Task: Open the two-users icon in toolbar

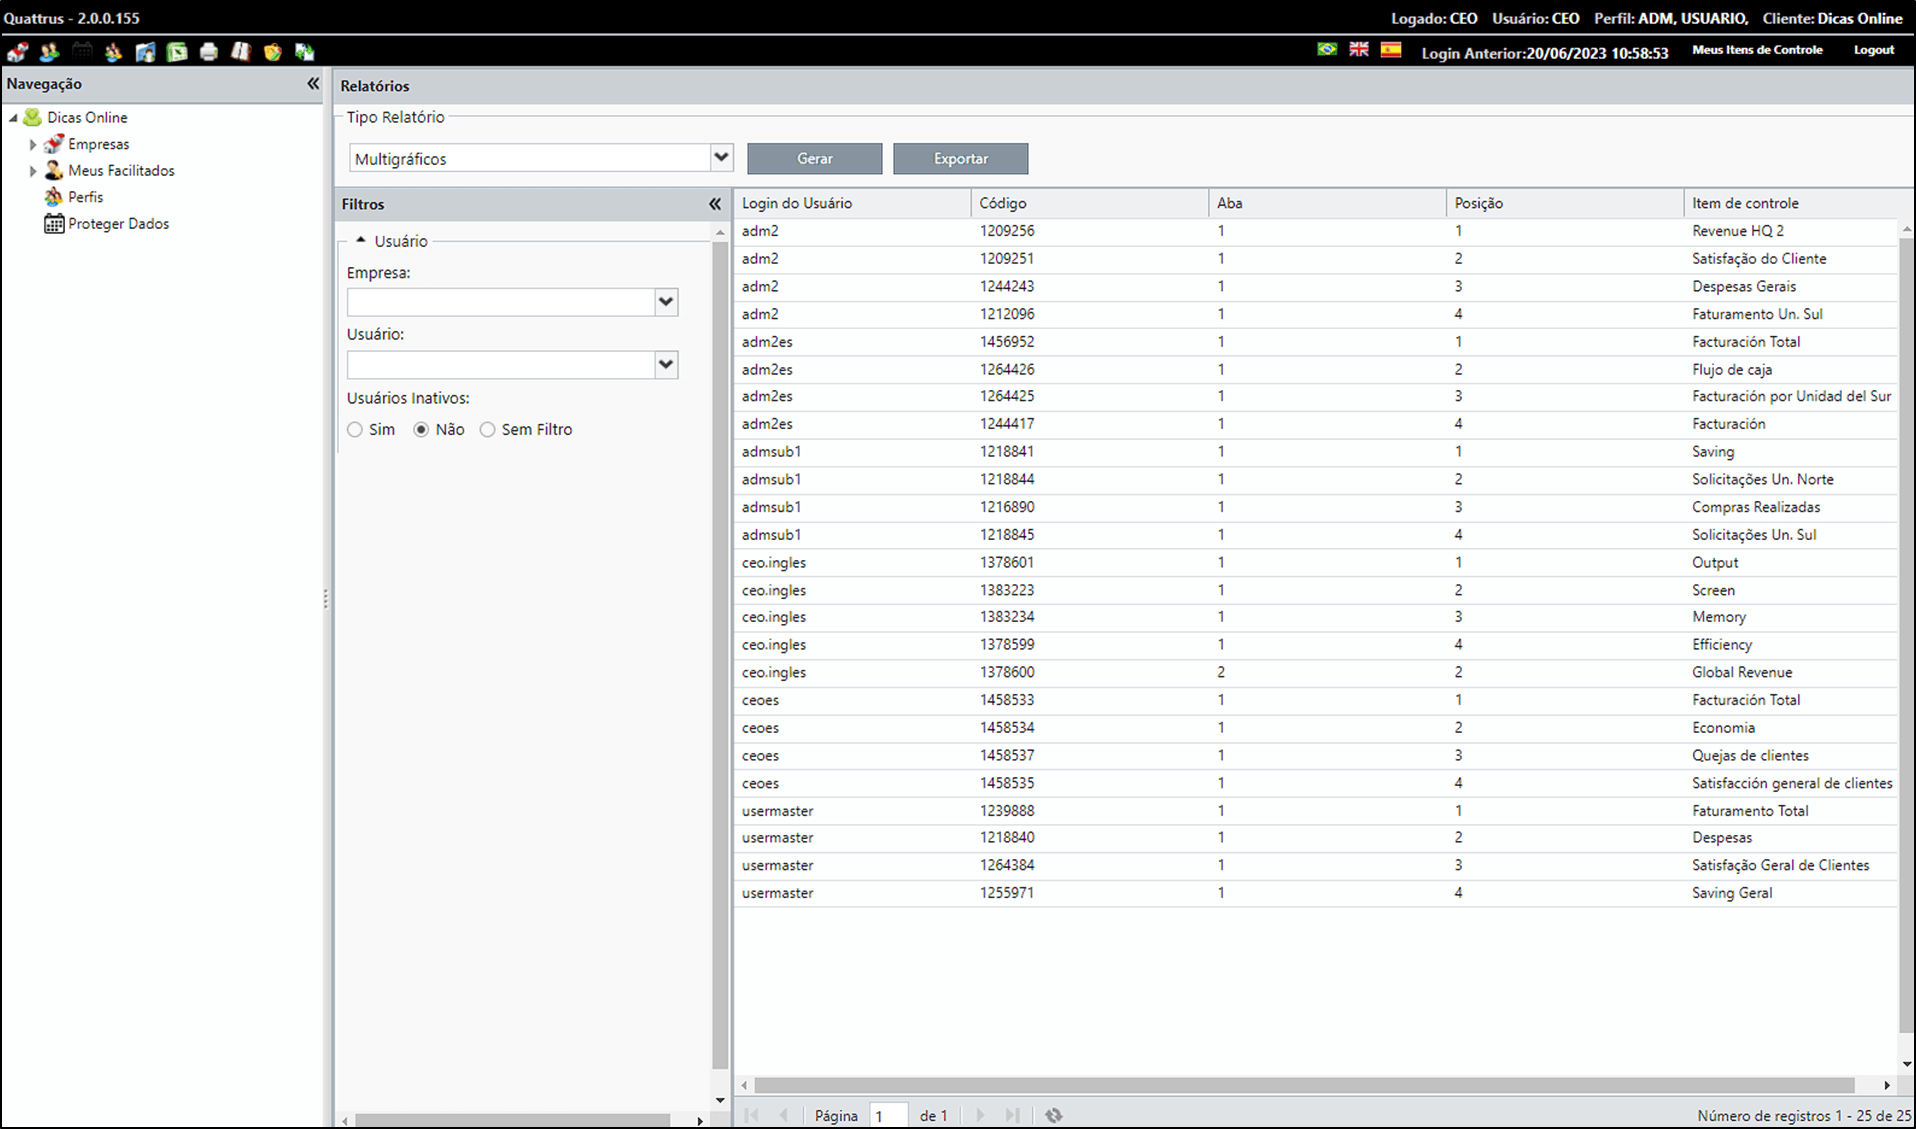Action: 49,51
